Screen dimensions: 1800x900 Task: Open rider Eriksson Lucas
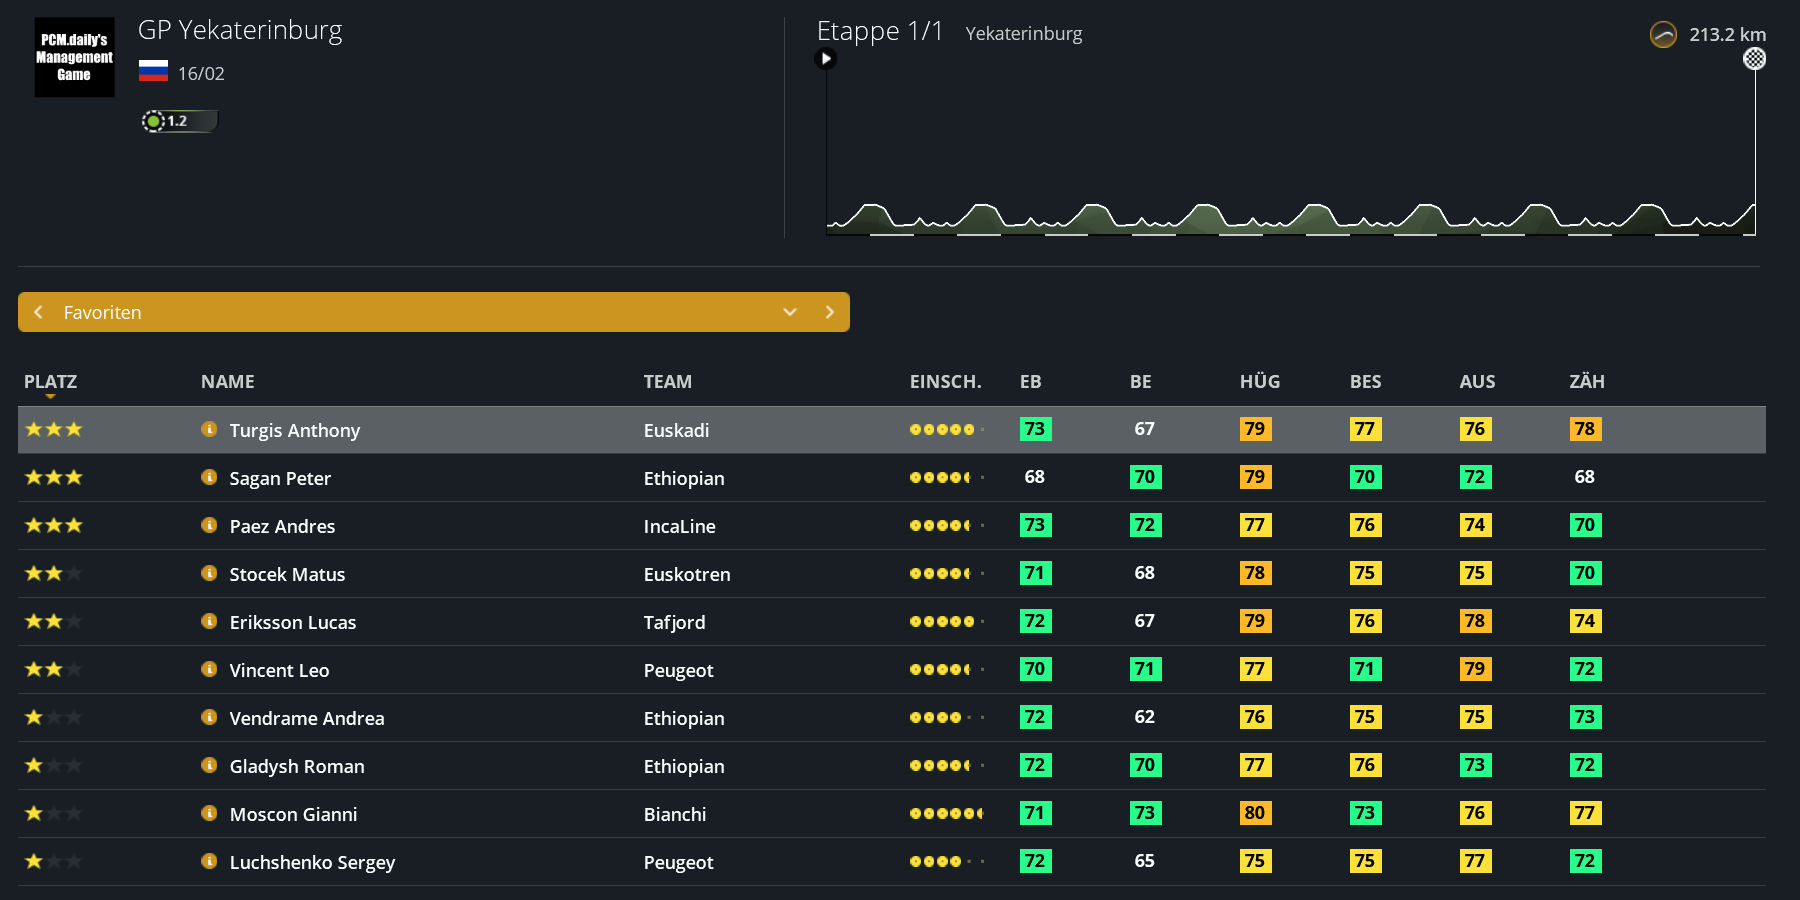292,622
